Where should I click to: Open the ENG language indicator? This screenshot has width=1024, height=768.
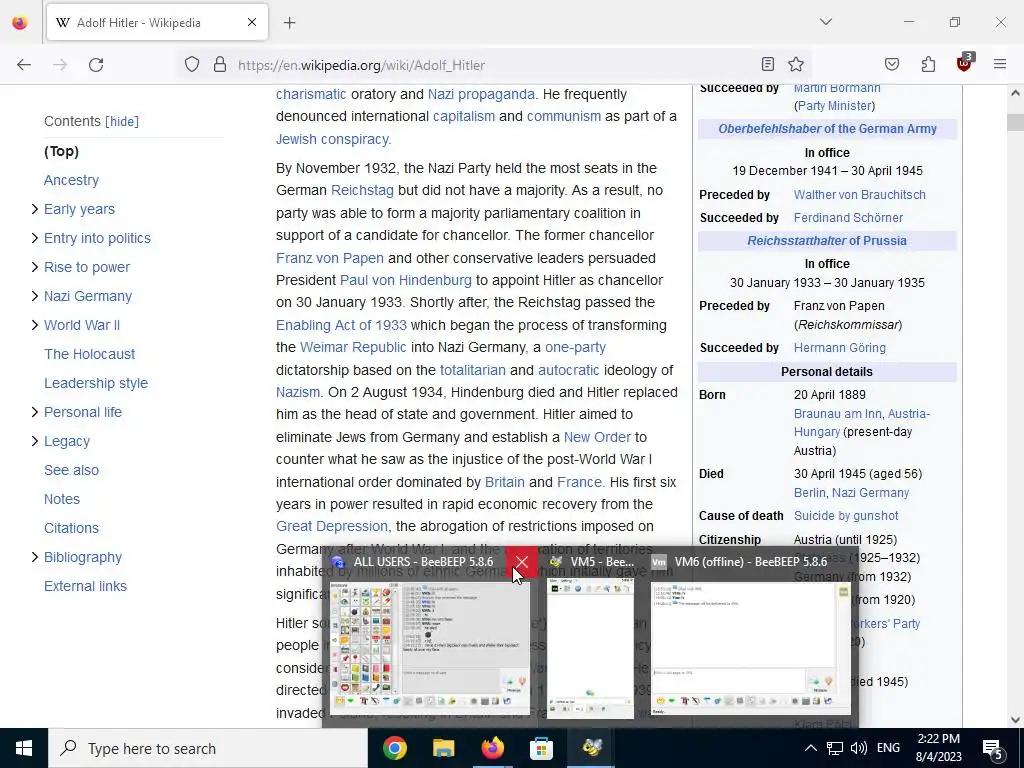pyautogui.click(x=888, y=748)
